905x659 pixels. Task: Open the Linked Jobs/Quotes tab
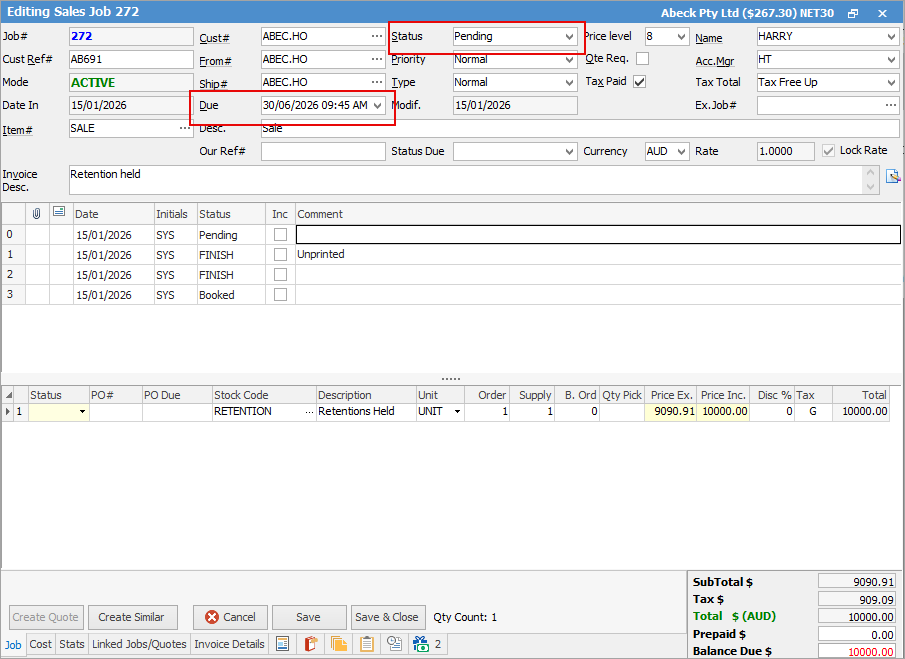[x=139, y=644]
